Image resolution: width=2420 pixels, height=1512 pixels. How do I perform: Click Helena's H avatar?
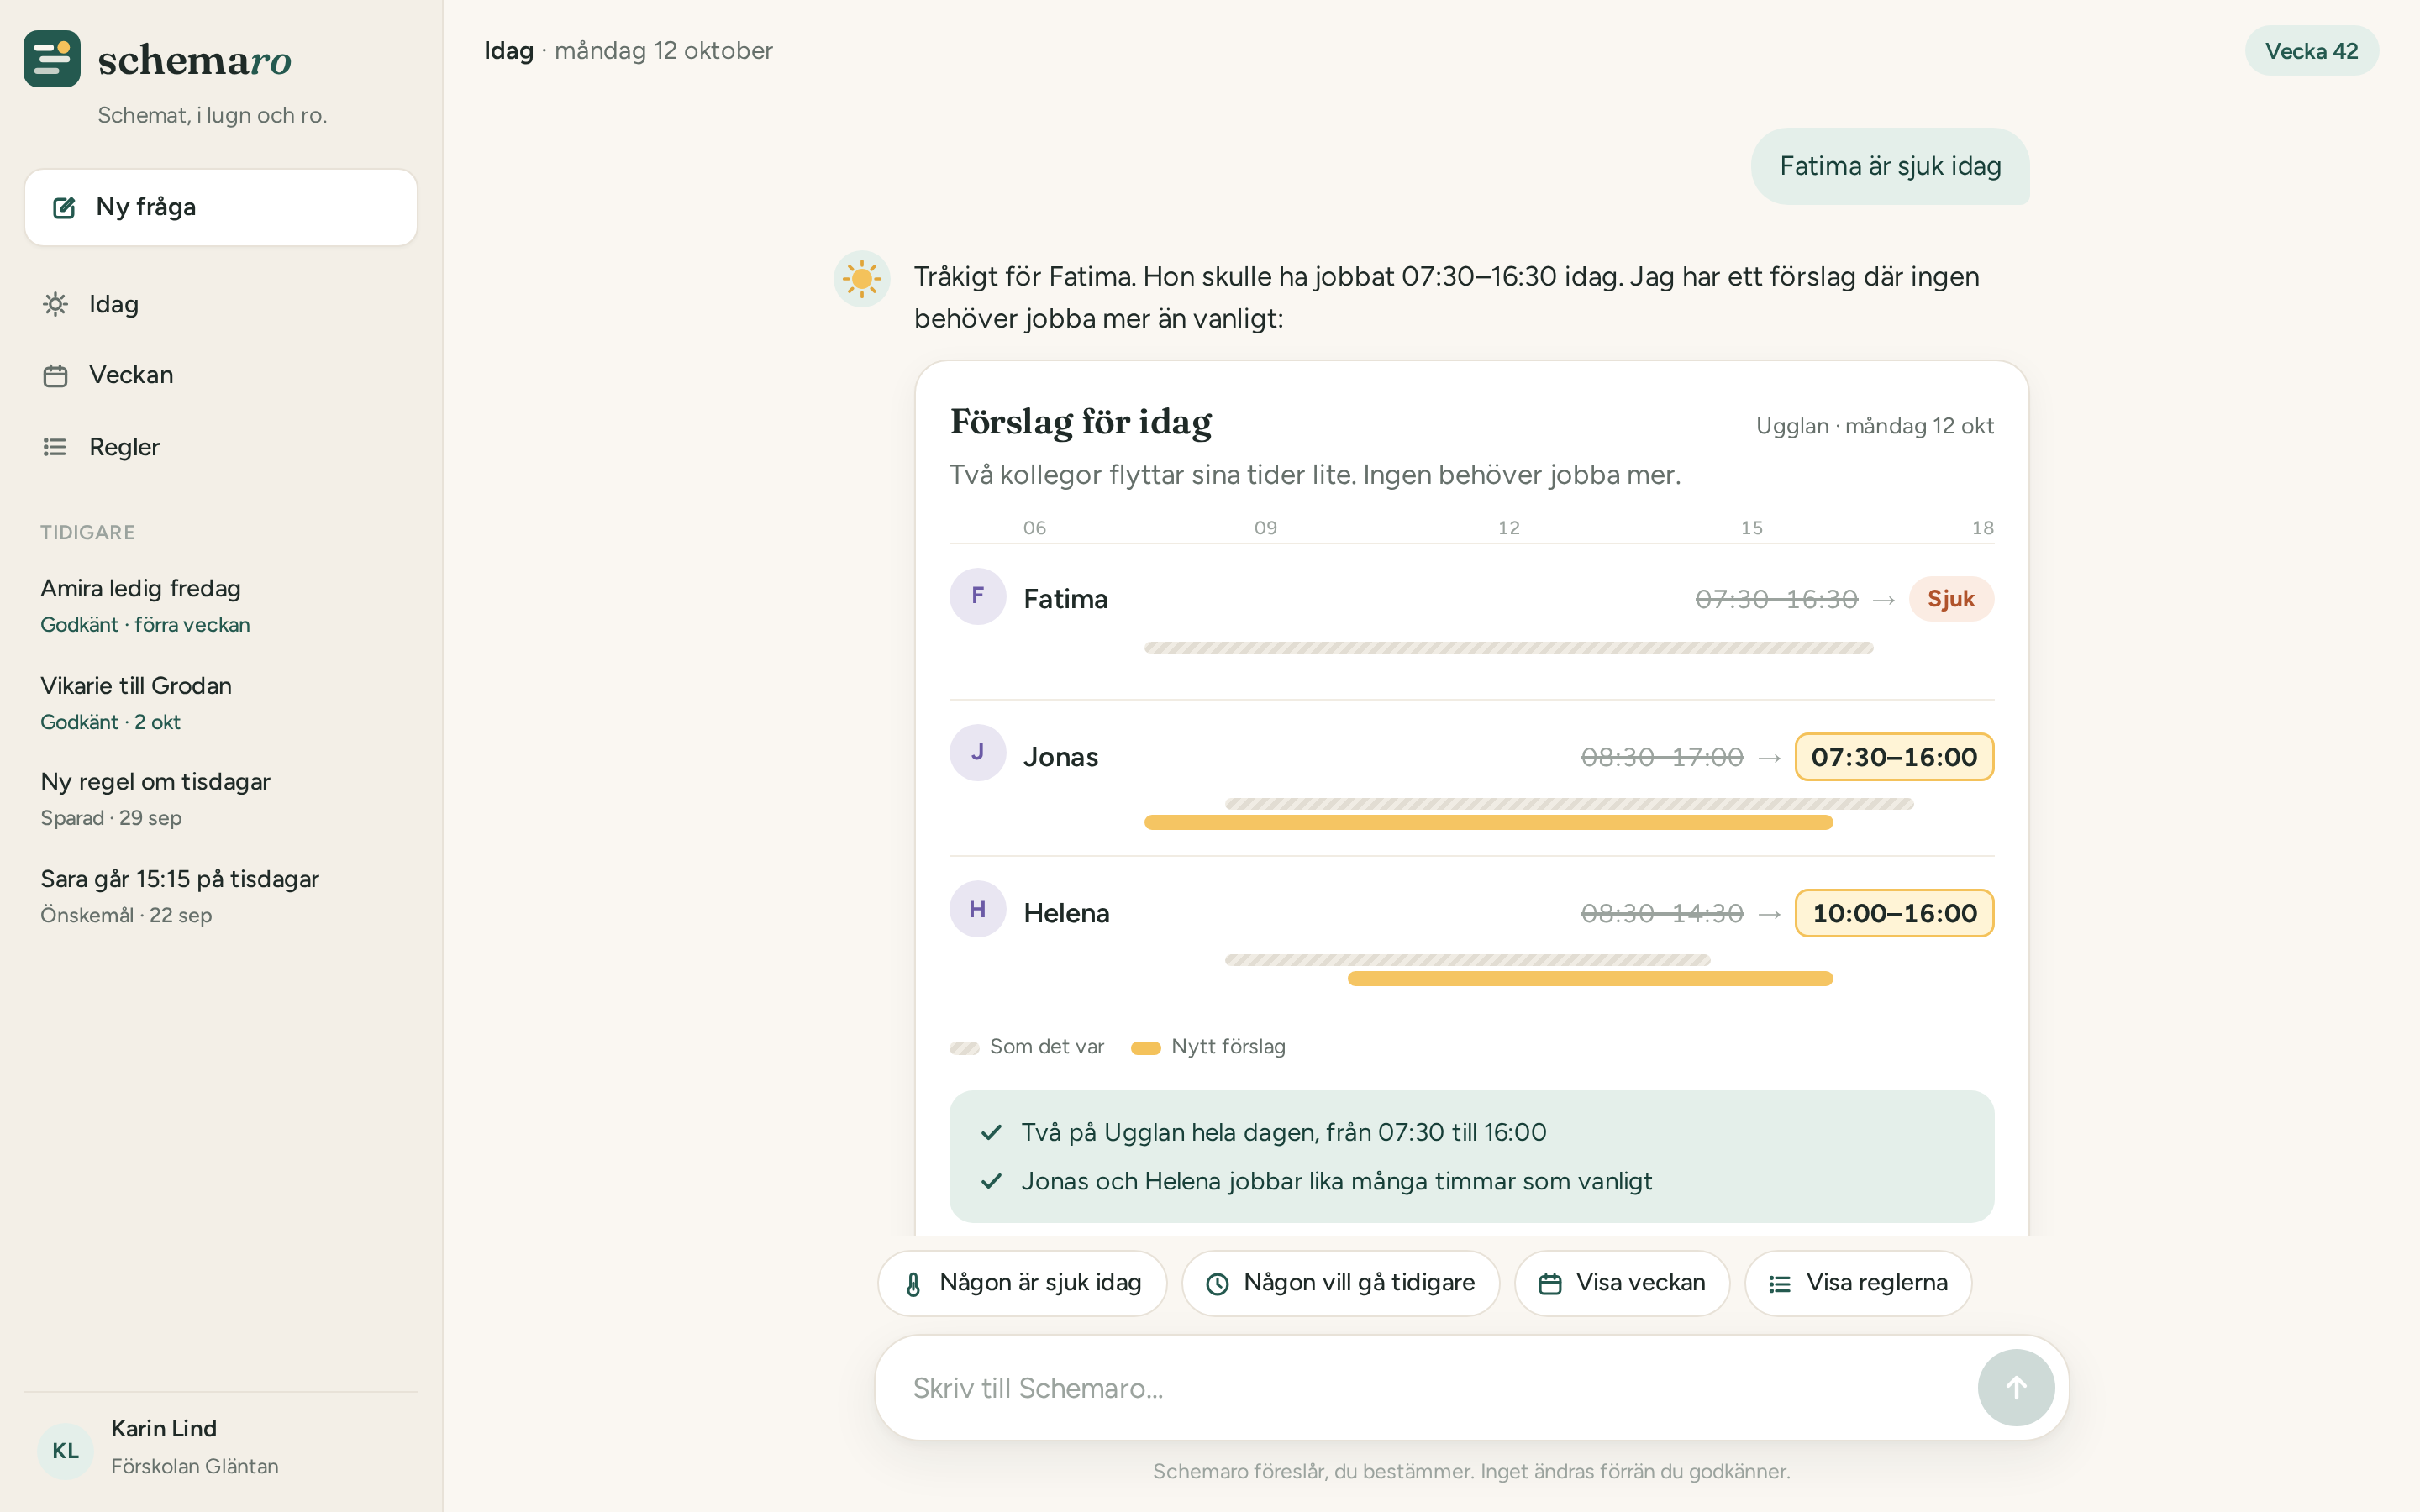pos(977,909)
